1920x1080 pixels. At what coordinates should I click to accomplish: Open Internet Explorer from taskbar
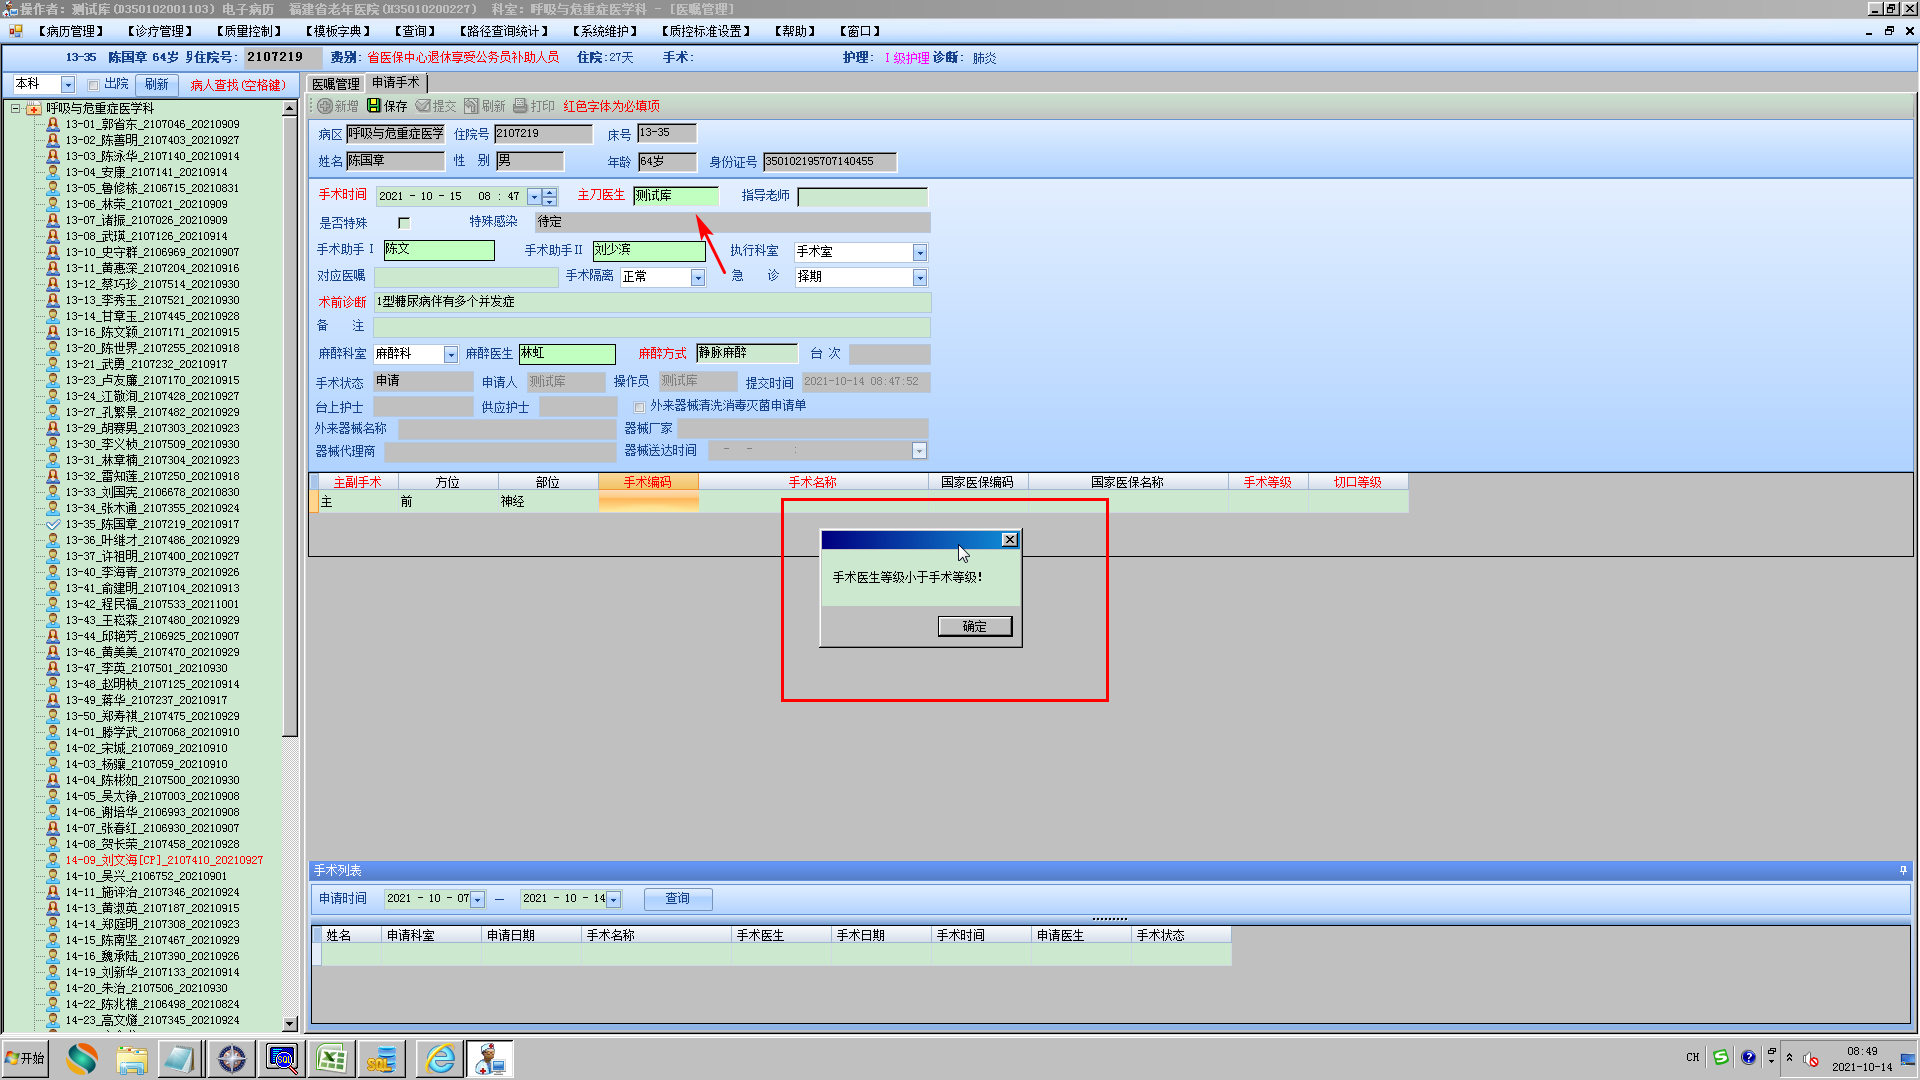(x=440, y=1059)
